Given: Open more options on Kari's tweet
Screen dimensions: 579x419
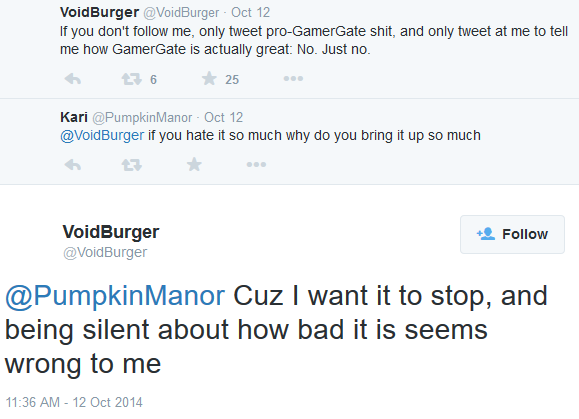Looking at the screenshot, I should point(256,164).
